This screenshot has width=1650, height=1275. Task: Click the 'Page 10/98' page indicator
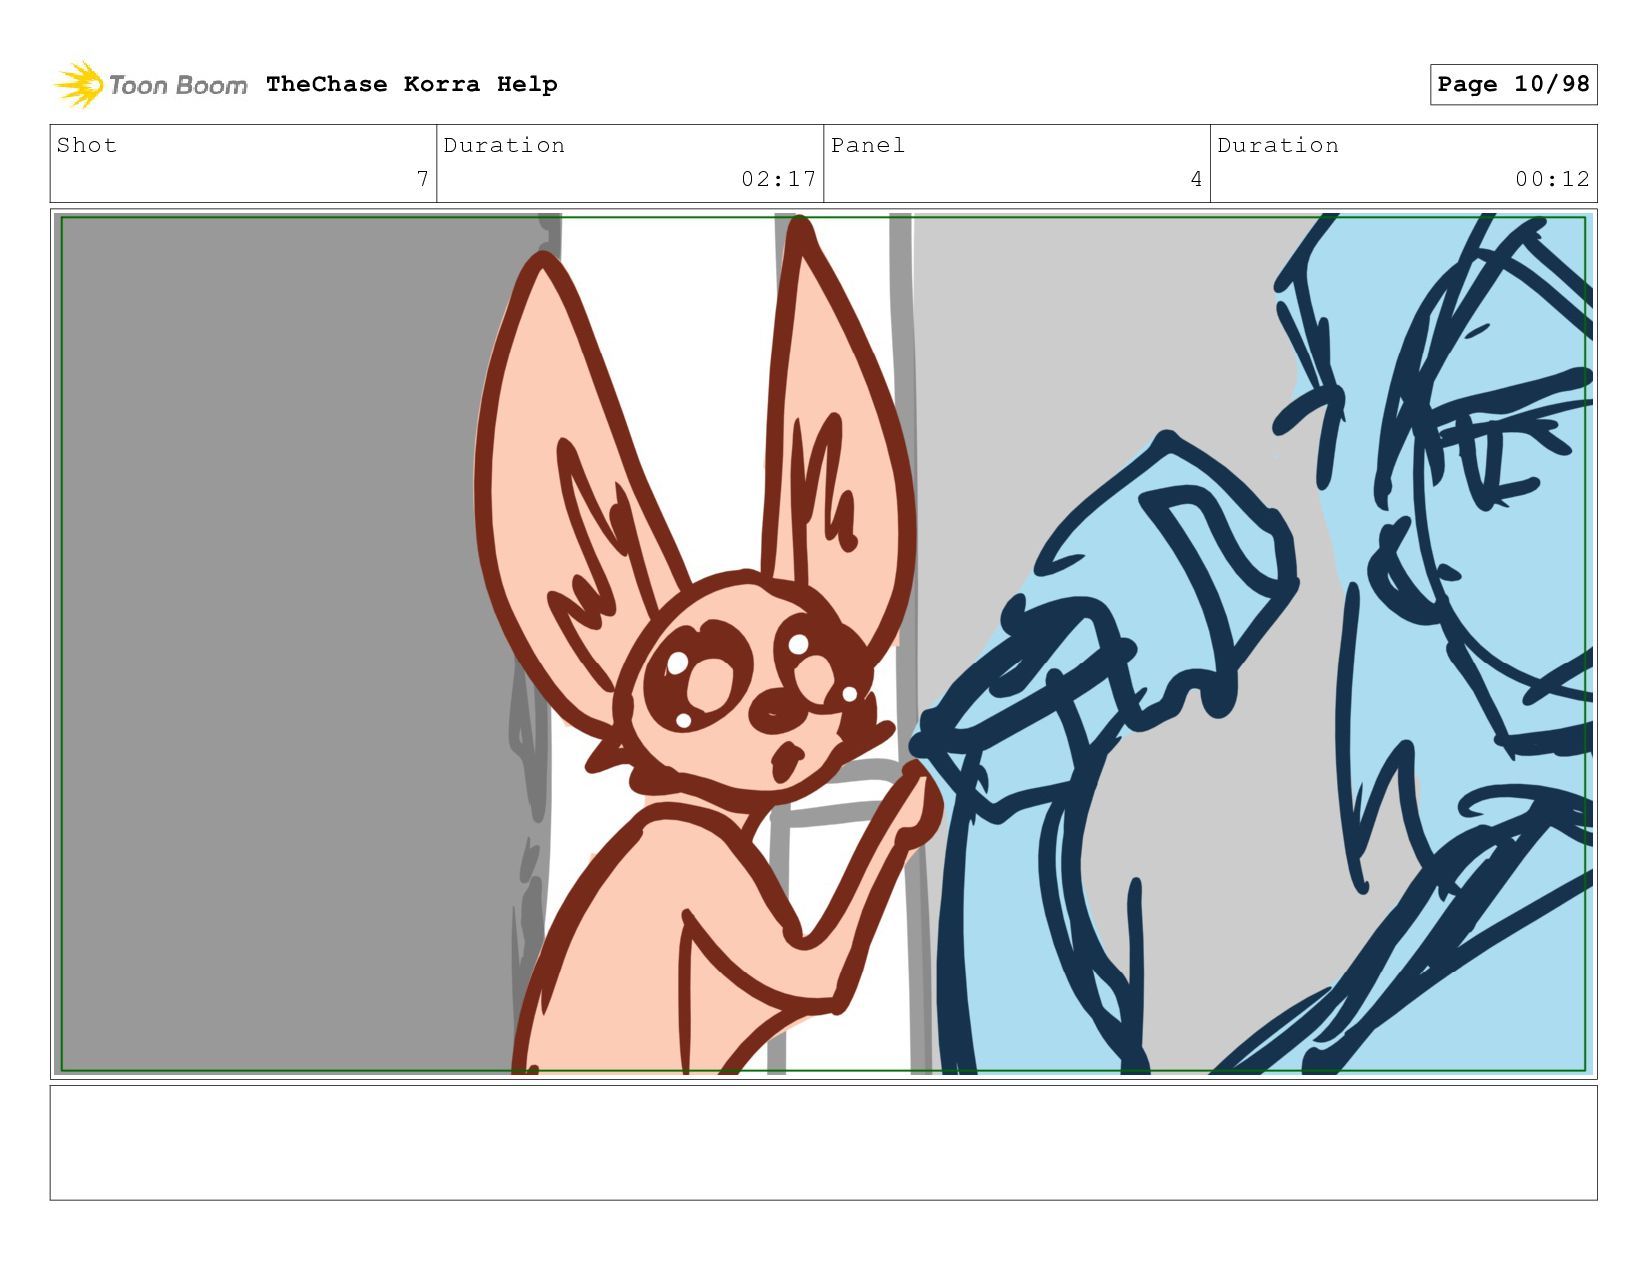[1513, 84]
